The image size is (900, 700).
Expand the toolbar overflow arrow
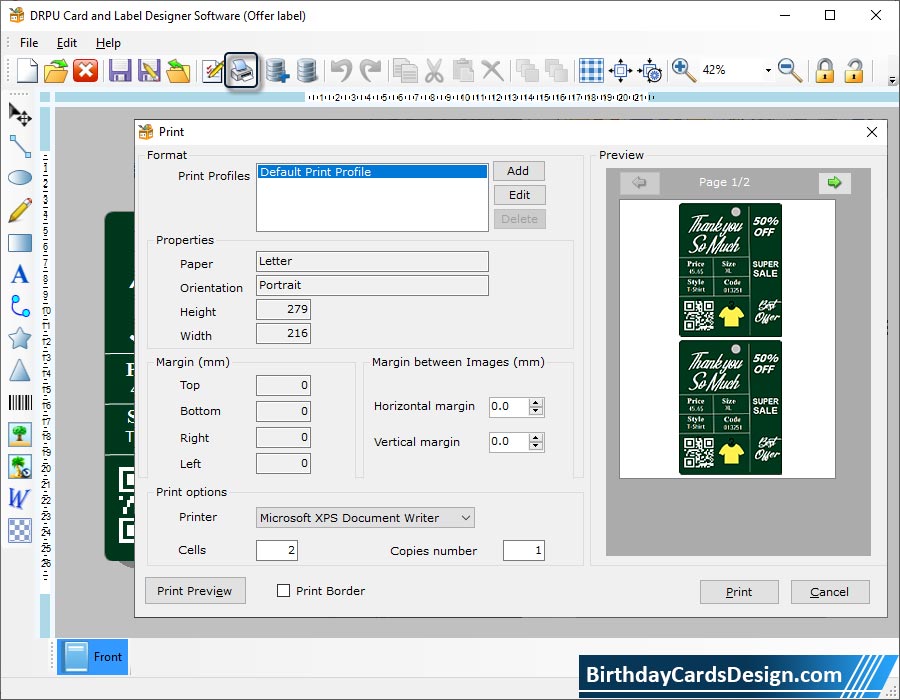coord(892,80)
